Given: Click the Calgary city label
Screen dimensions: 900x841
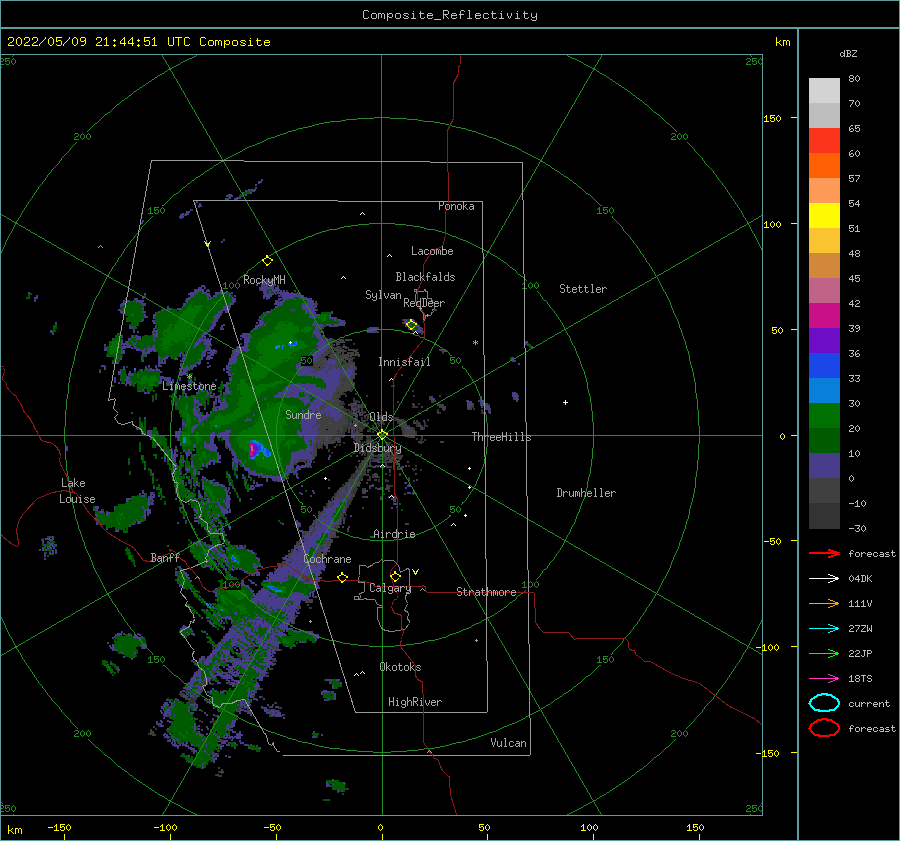Looking at the screenshot, I should 390,588.
